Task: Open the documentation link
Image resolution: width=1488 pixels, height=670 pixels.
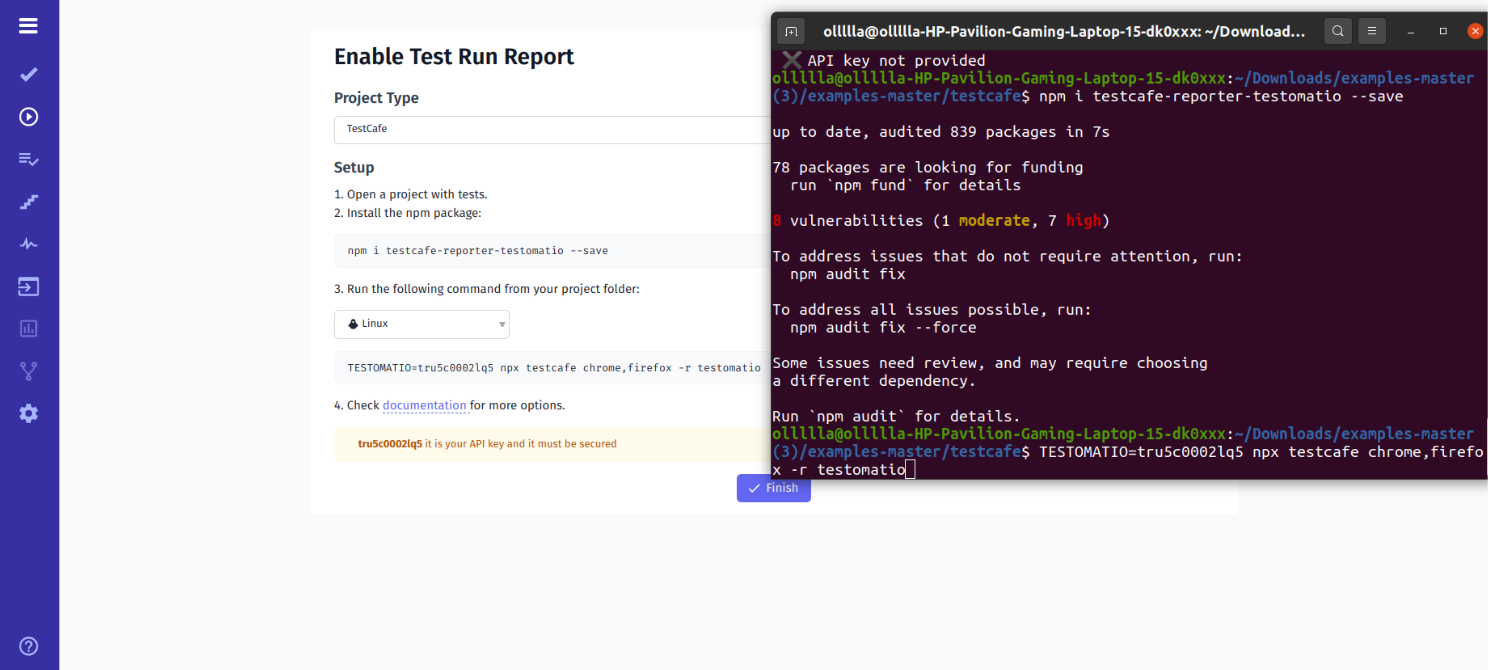Action: tap(424, 405)
